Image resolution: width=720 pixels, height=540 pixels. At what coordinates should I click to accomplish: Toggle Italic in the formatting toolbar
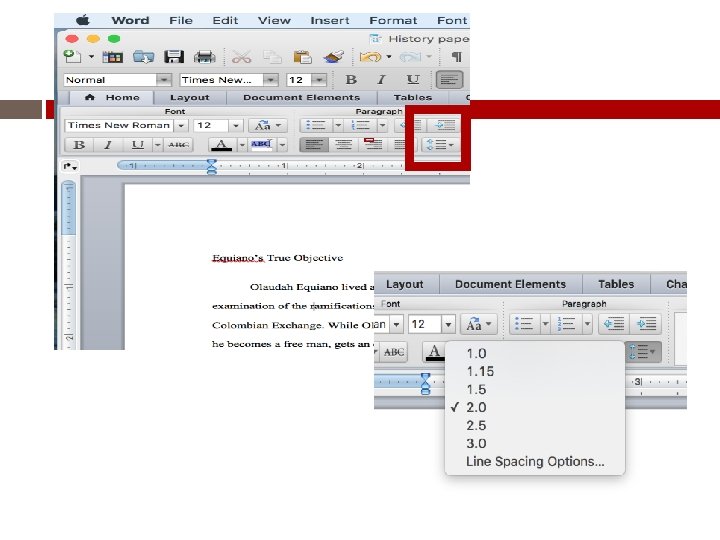pos(381,80)
